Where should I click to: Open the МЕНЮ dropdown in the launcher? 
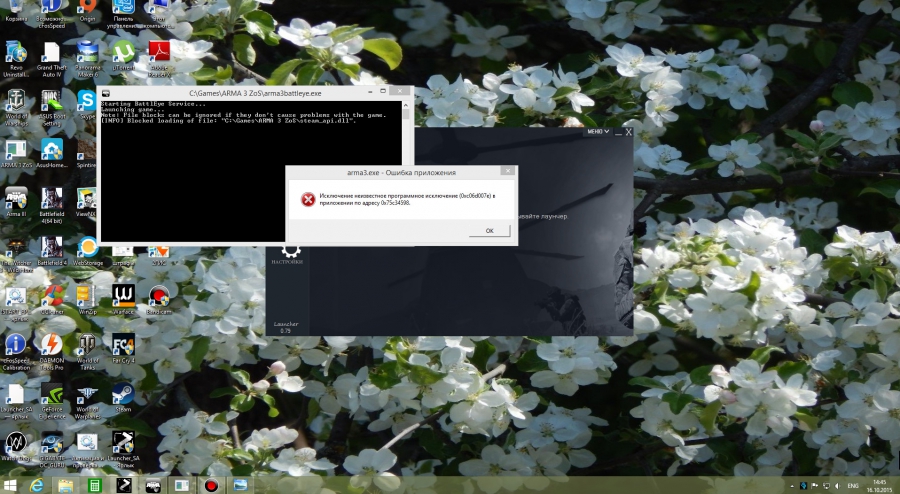click(x=598, y=131)
